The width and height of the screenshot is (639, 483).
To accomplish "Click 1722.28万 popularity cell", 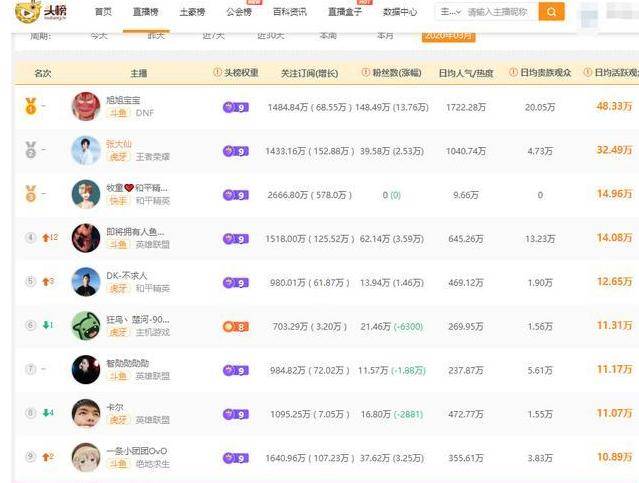I will 466,108.
